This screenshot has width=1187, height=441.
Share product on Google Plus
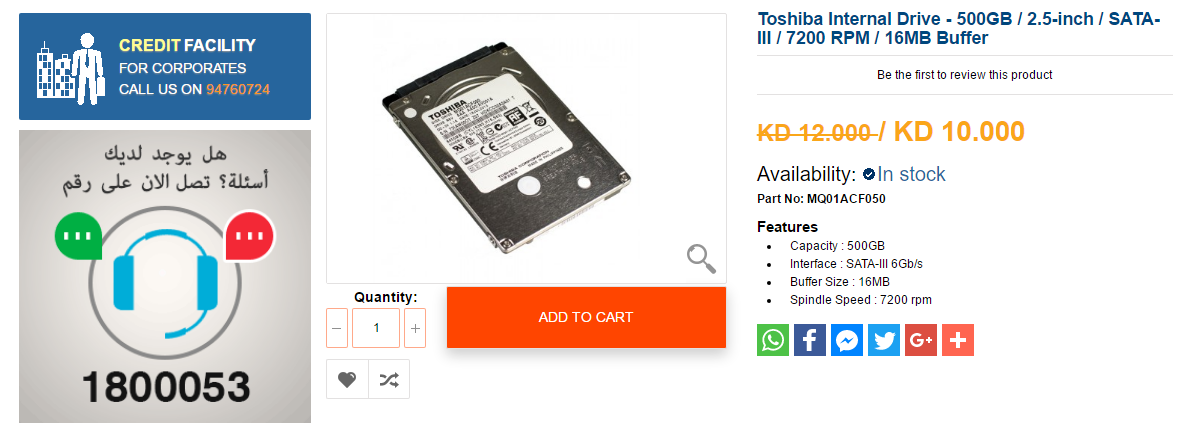(921, 340)
